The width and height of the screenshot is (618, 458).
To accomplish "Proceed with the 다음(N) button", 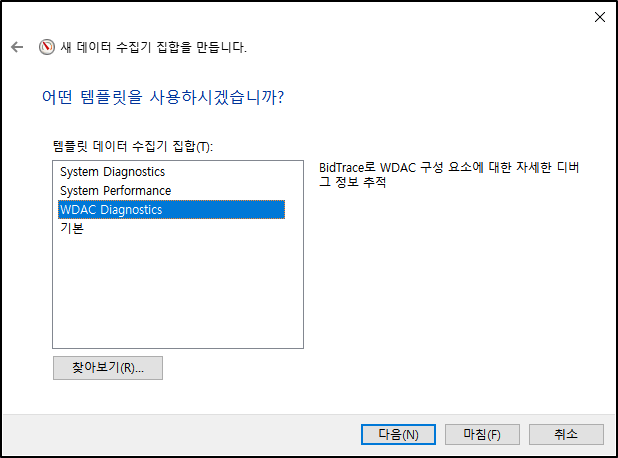I will click(x=398, y=434).
